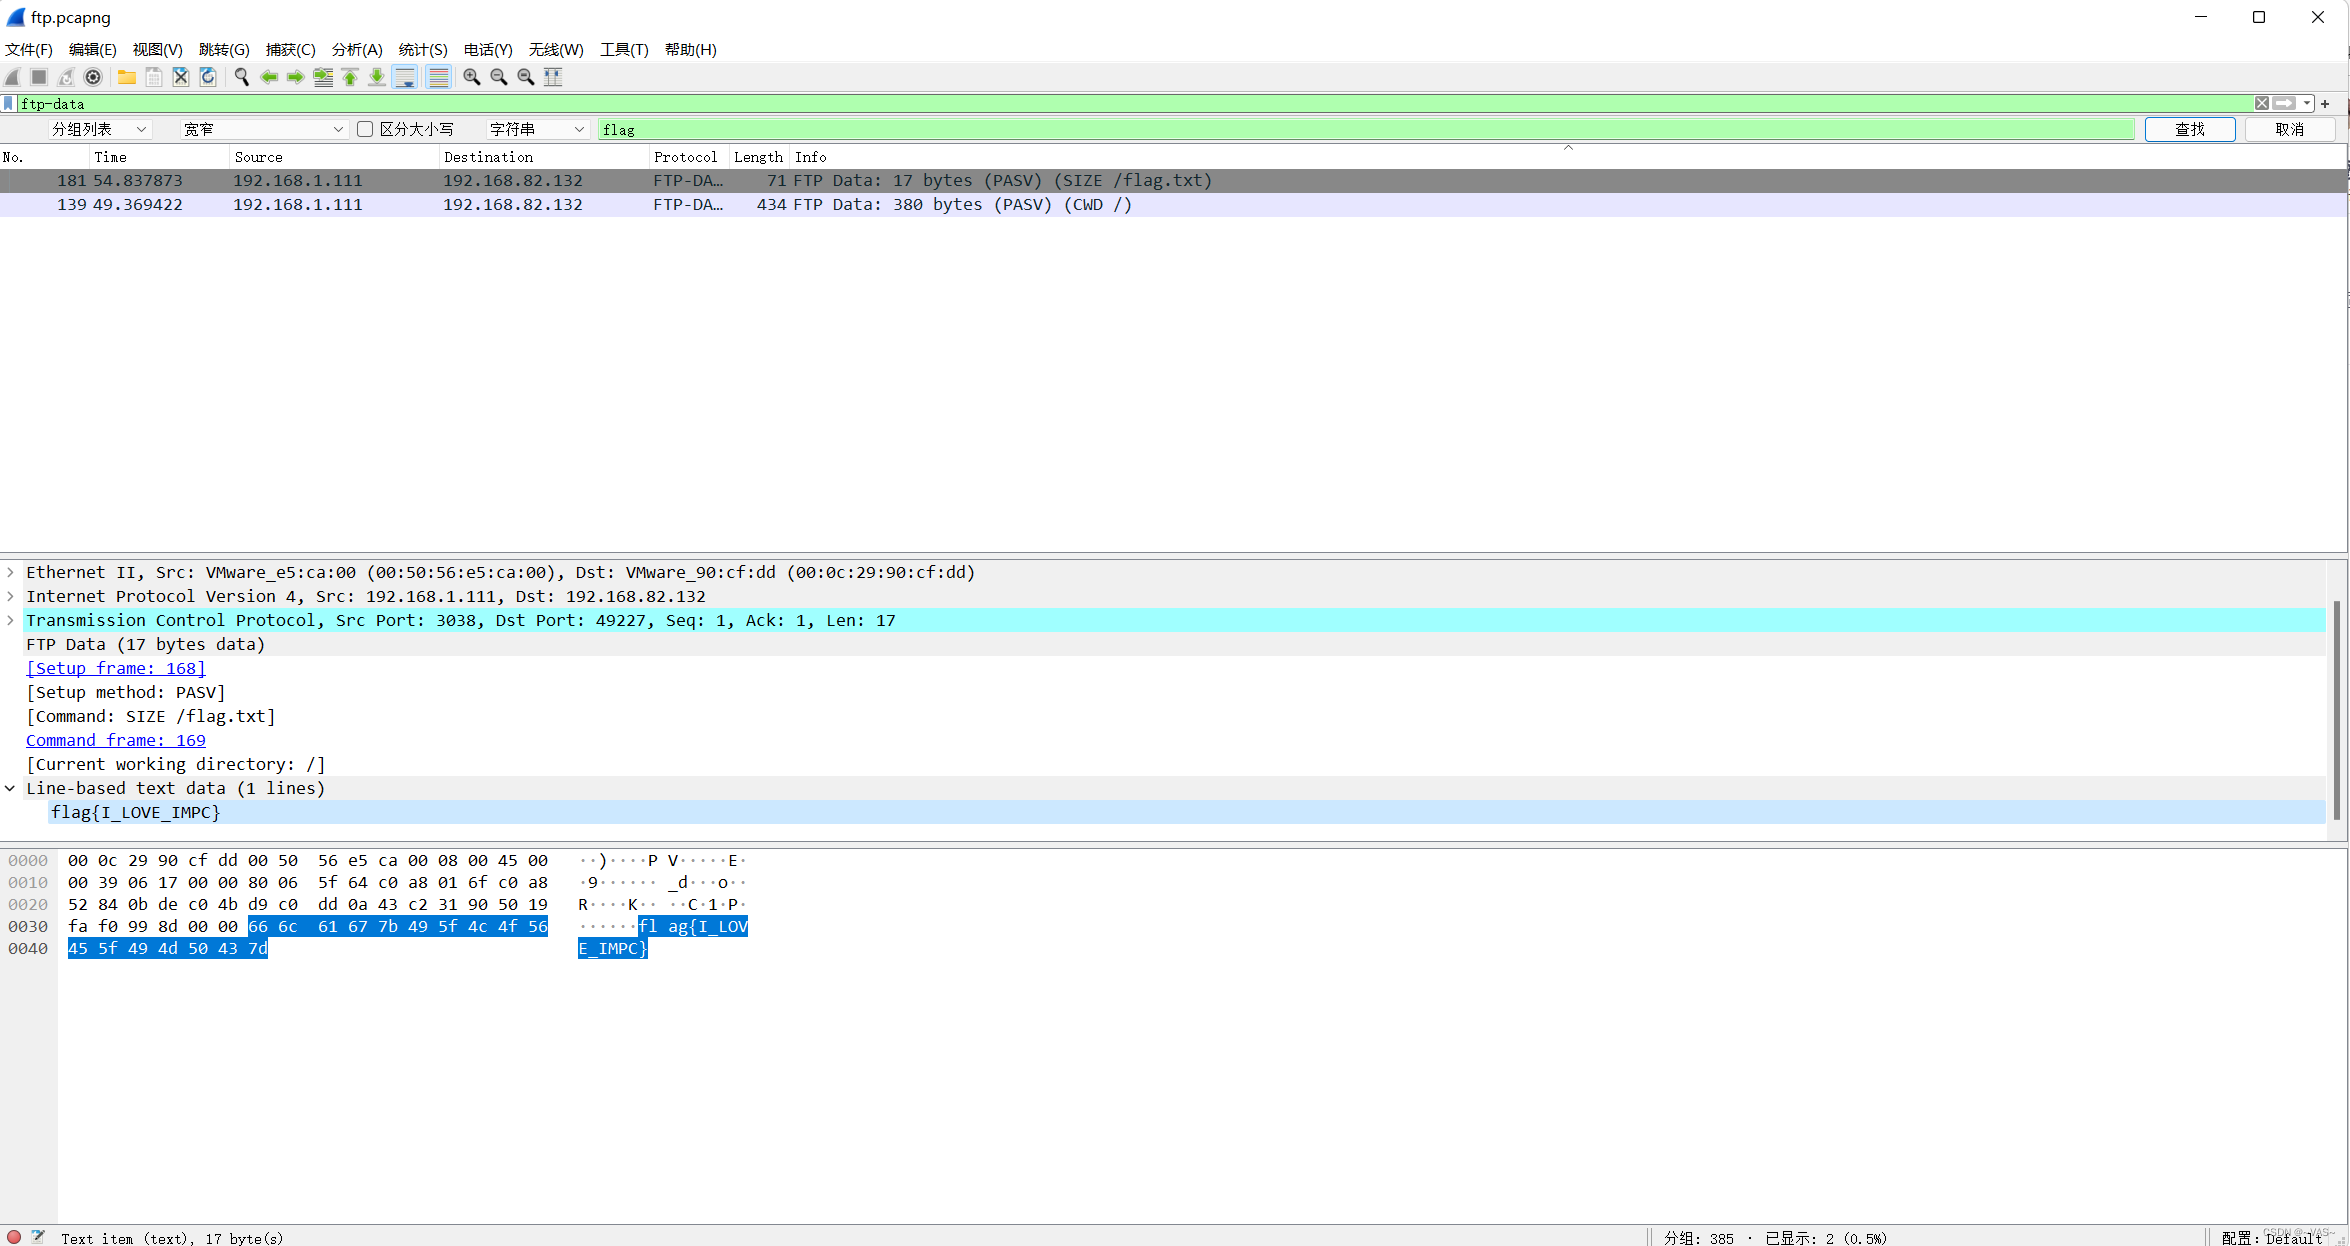
Task: Open the 字符串 search type dropdown
Action: [537, 129]
